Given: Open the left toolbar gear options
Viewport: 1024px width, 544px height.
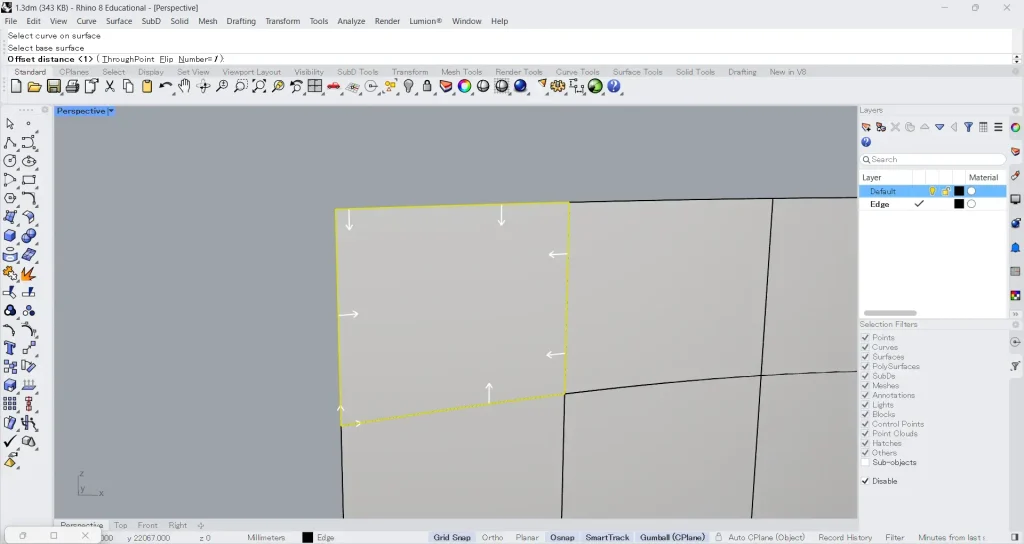Looking at the screenshot, I should point(44,110).
